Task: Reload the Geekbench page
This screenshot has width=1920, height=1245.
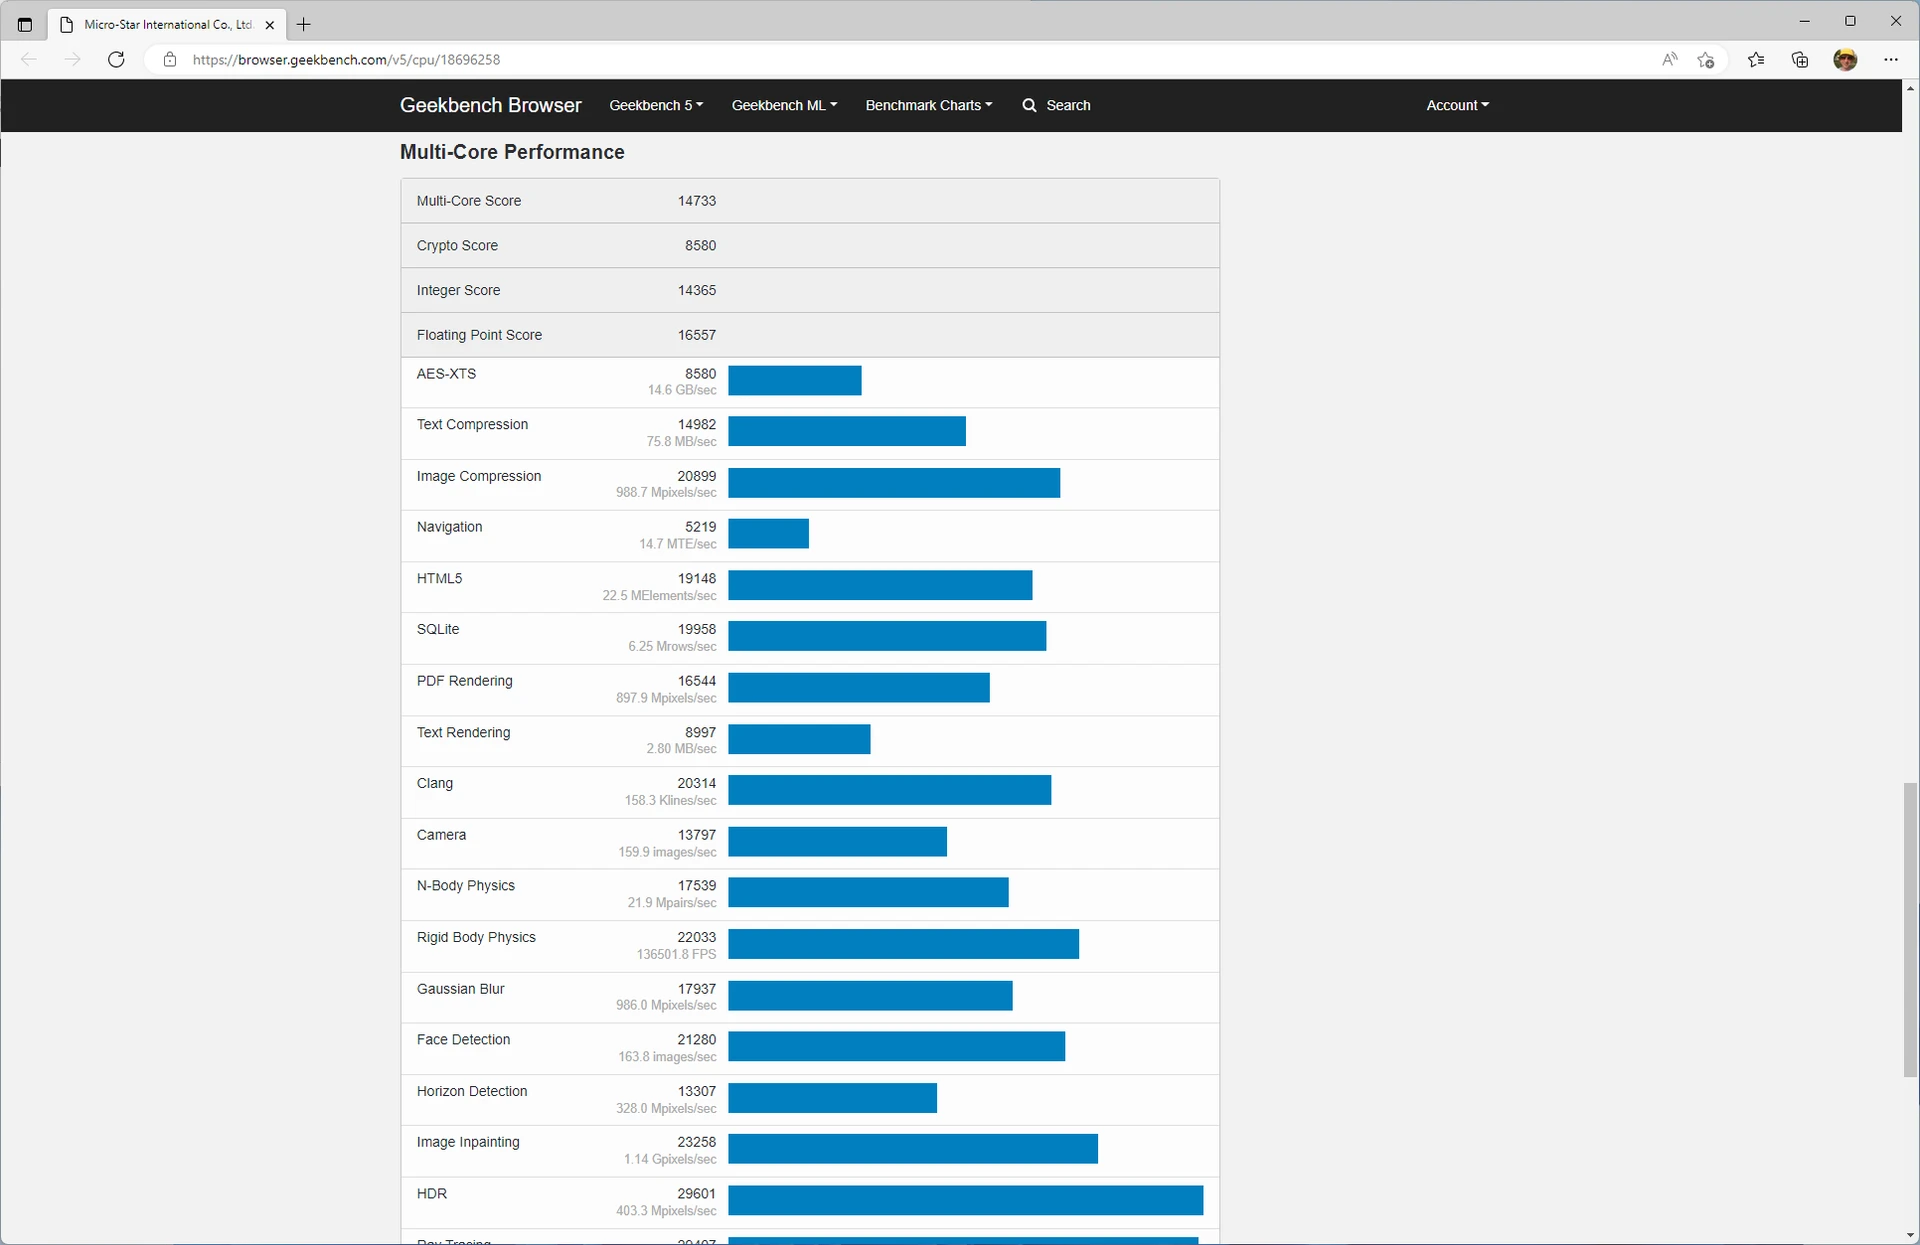Action: (x=116, y=60)
